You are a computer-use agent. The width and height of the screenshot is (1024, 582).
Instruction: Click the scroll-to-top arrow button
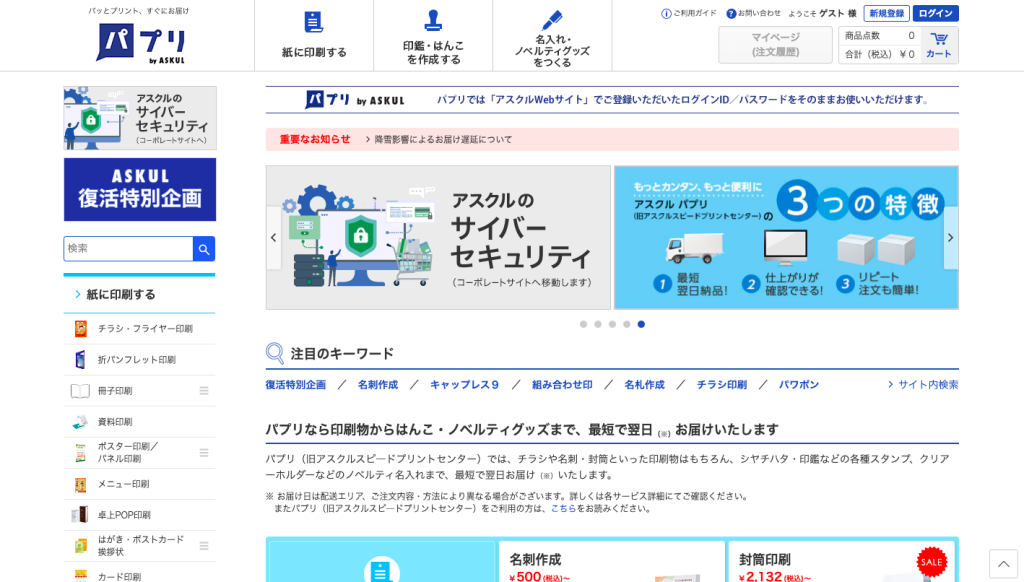(1003, 563)
